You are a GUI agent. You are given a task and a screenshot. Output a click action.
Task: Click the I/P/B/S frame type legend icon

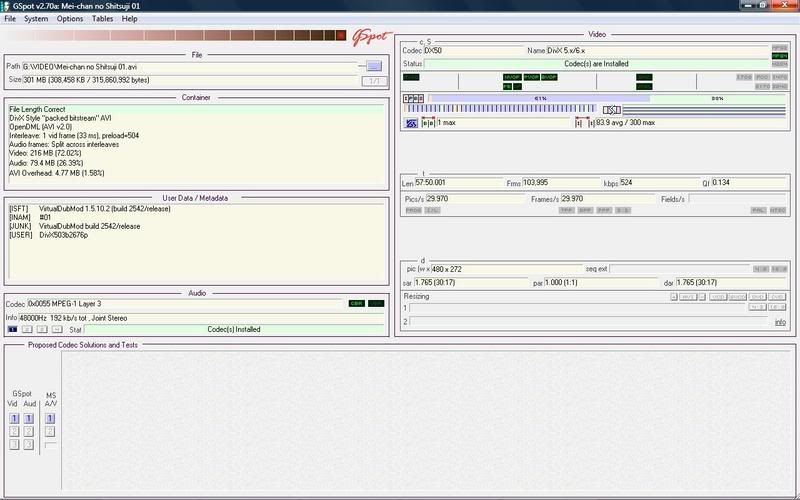(414, 98)
